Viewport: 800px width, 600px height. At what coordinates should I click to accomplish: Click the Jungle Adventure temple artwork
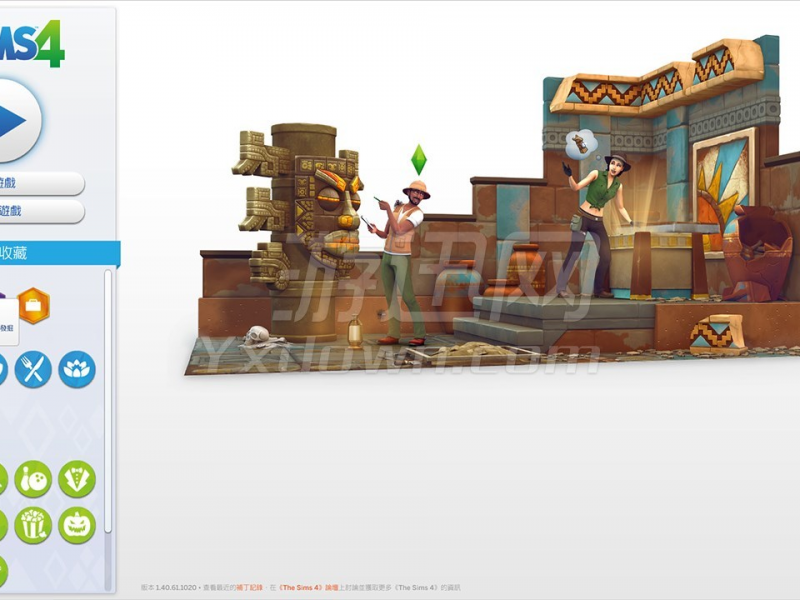(x=492, y=206)
